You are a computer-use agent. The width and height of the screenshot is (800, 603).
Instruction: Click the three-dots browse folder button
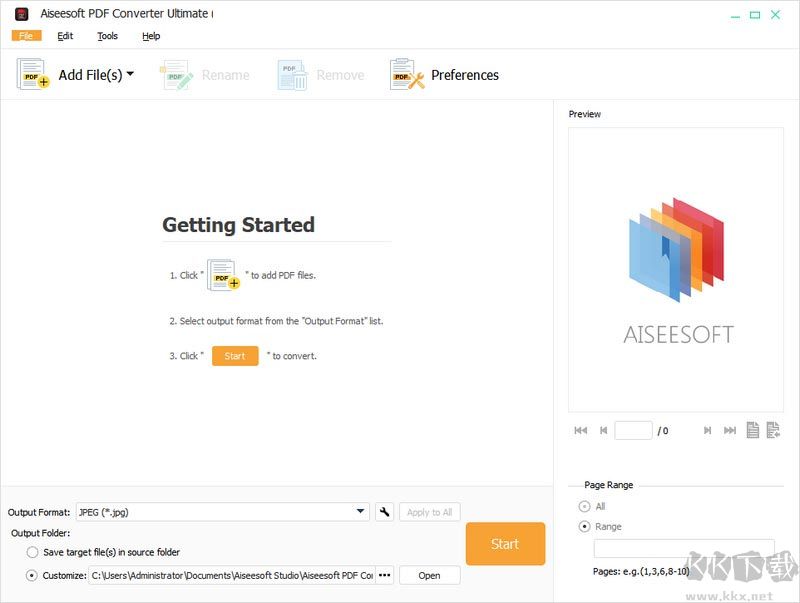pyautogui.click(x=385, y=575)
